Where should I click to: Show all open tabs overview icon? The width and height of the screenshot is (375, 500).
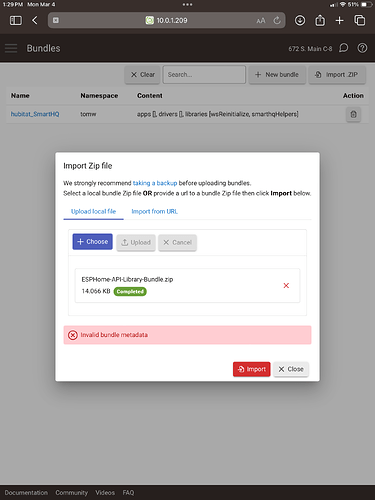pyautogui.click(x=360, y=21)
